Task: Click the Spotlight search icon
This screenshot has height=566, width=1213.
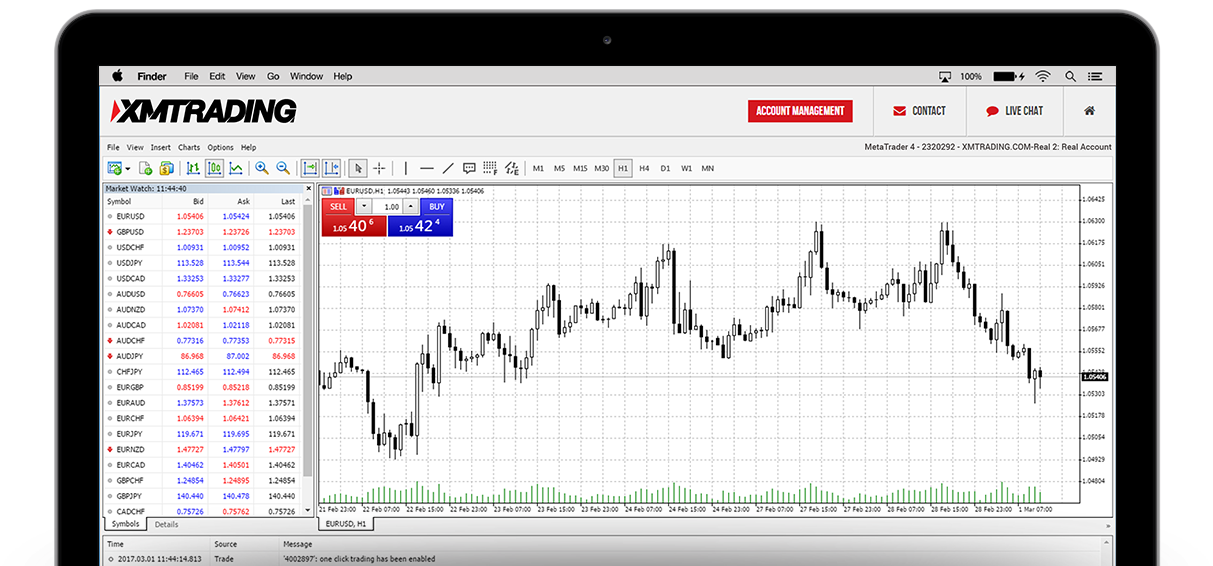Action: click(x=1070, y=76)
